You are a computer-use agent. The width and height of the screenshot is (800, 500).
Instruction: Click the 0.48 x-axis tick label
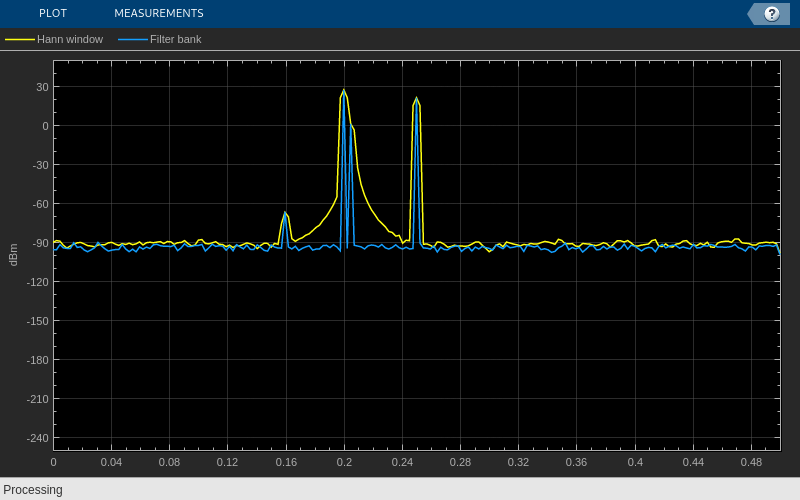752,462
